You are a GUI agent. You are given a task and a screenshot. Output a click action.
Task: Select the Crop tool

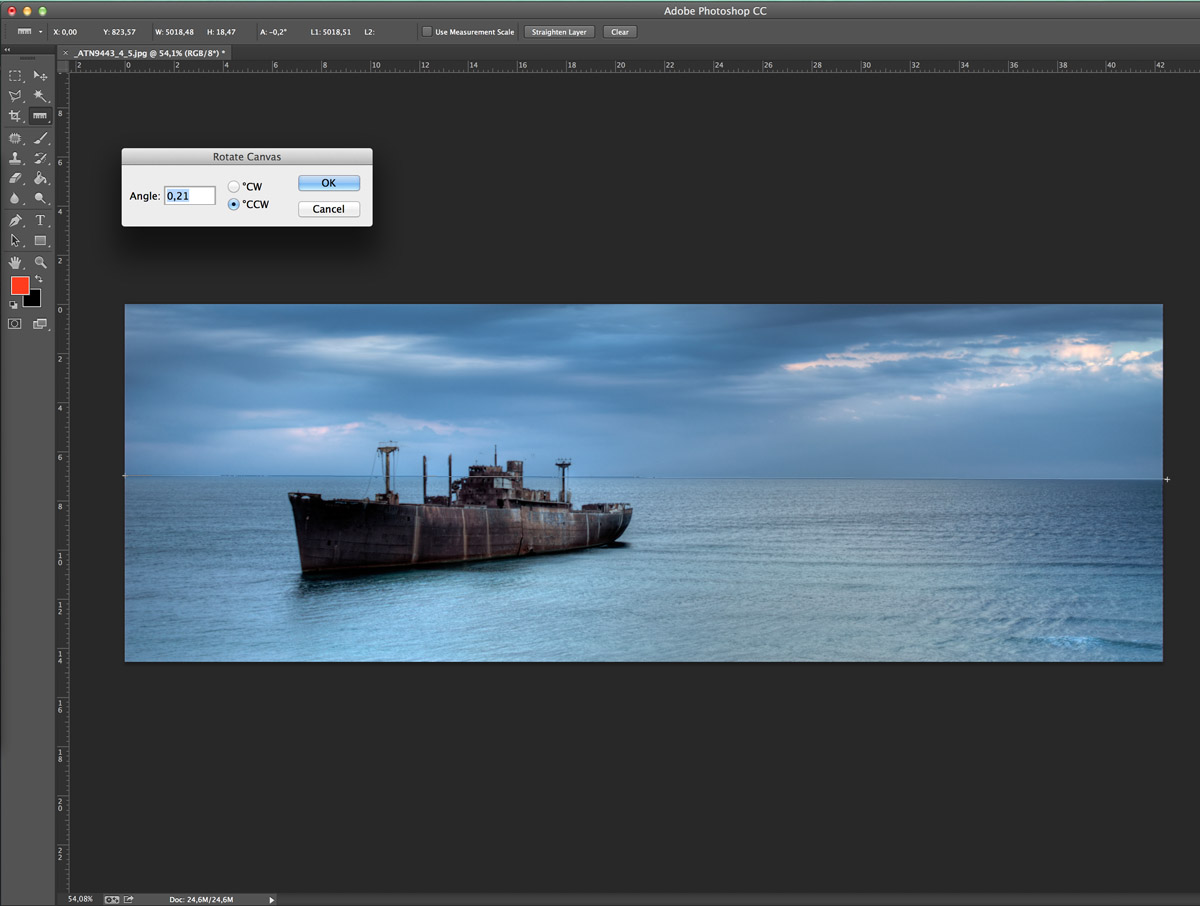15,117
